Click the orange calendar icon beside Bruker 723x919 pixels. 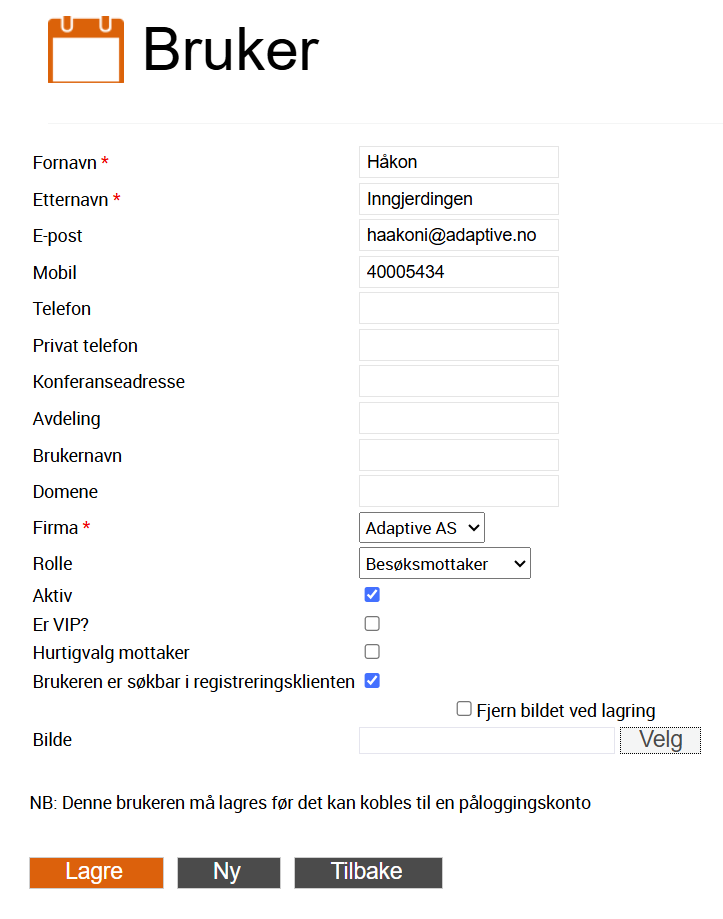coord(86,50)
